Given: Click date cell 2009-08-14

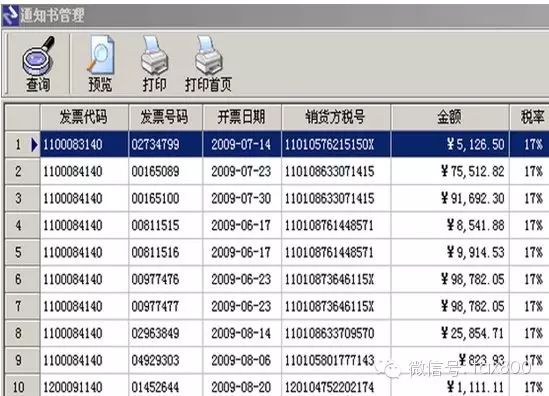Looking at the screenshot, I should (242, 333).
